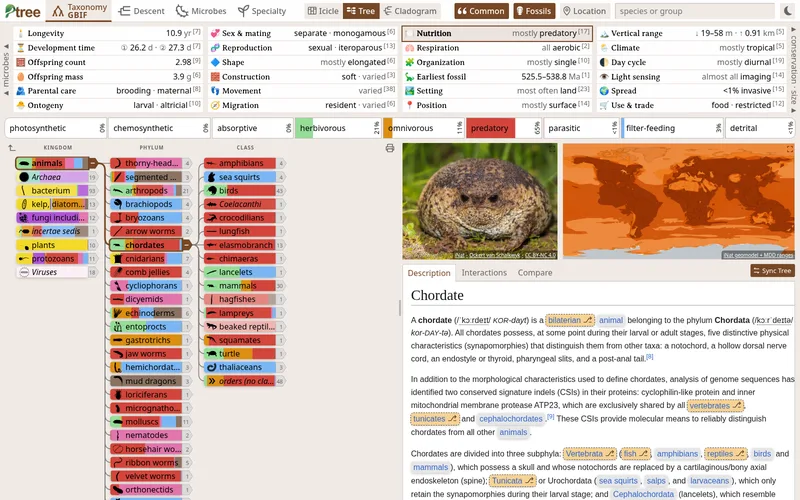Switch to the Compare tab

tap(535, 272)
